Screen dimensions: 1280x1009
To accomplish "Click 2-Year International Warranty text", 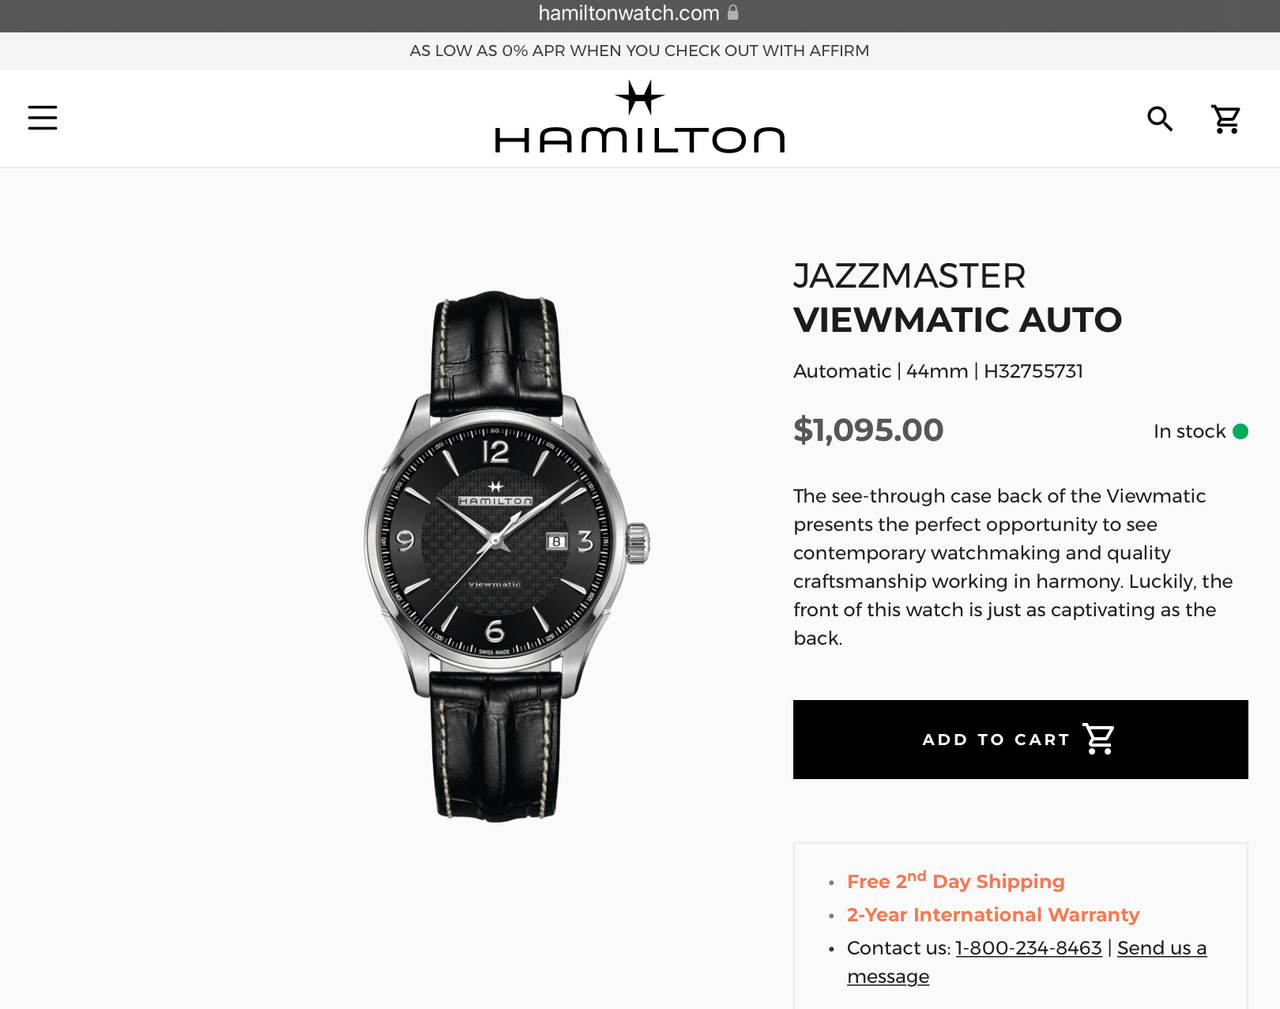I will point(993,915).
